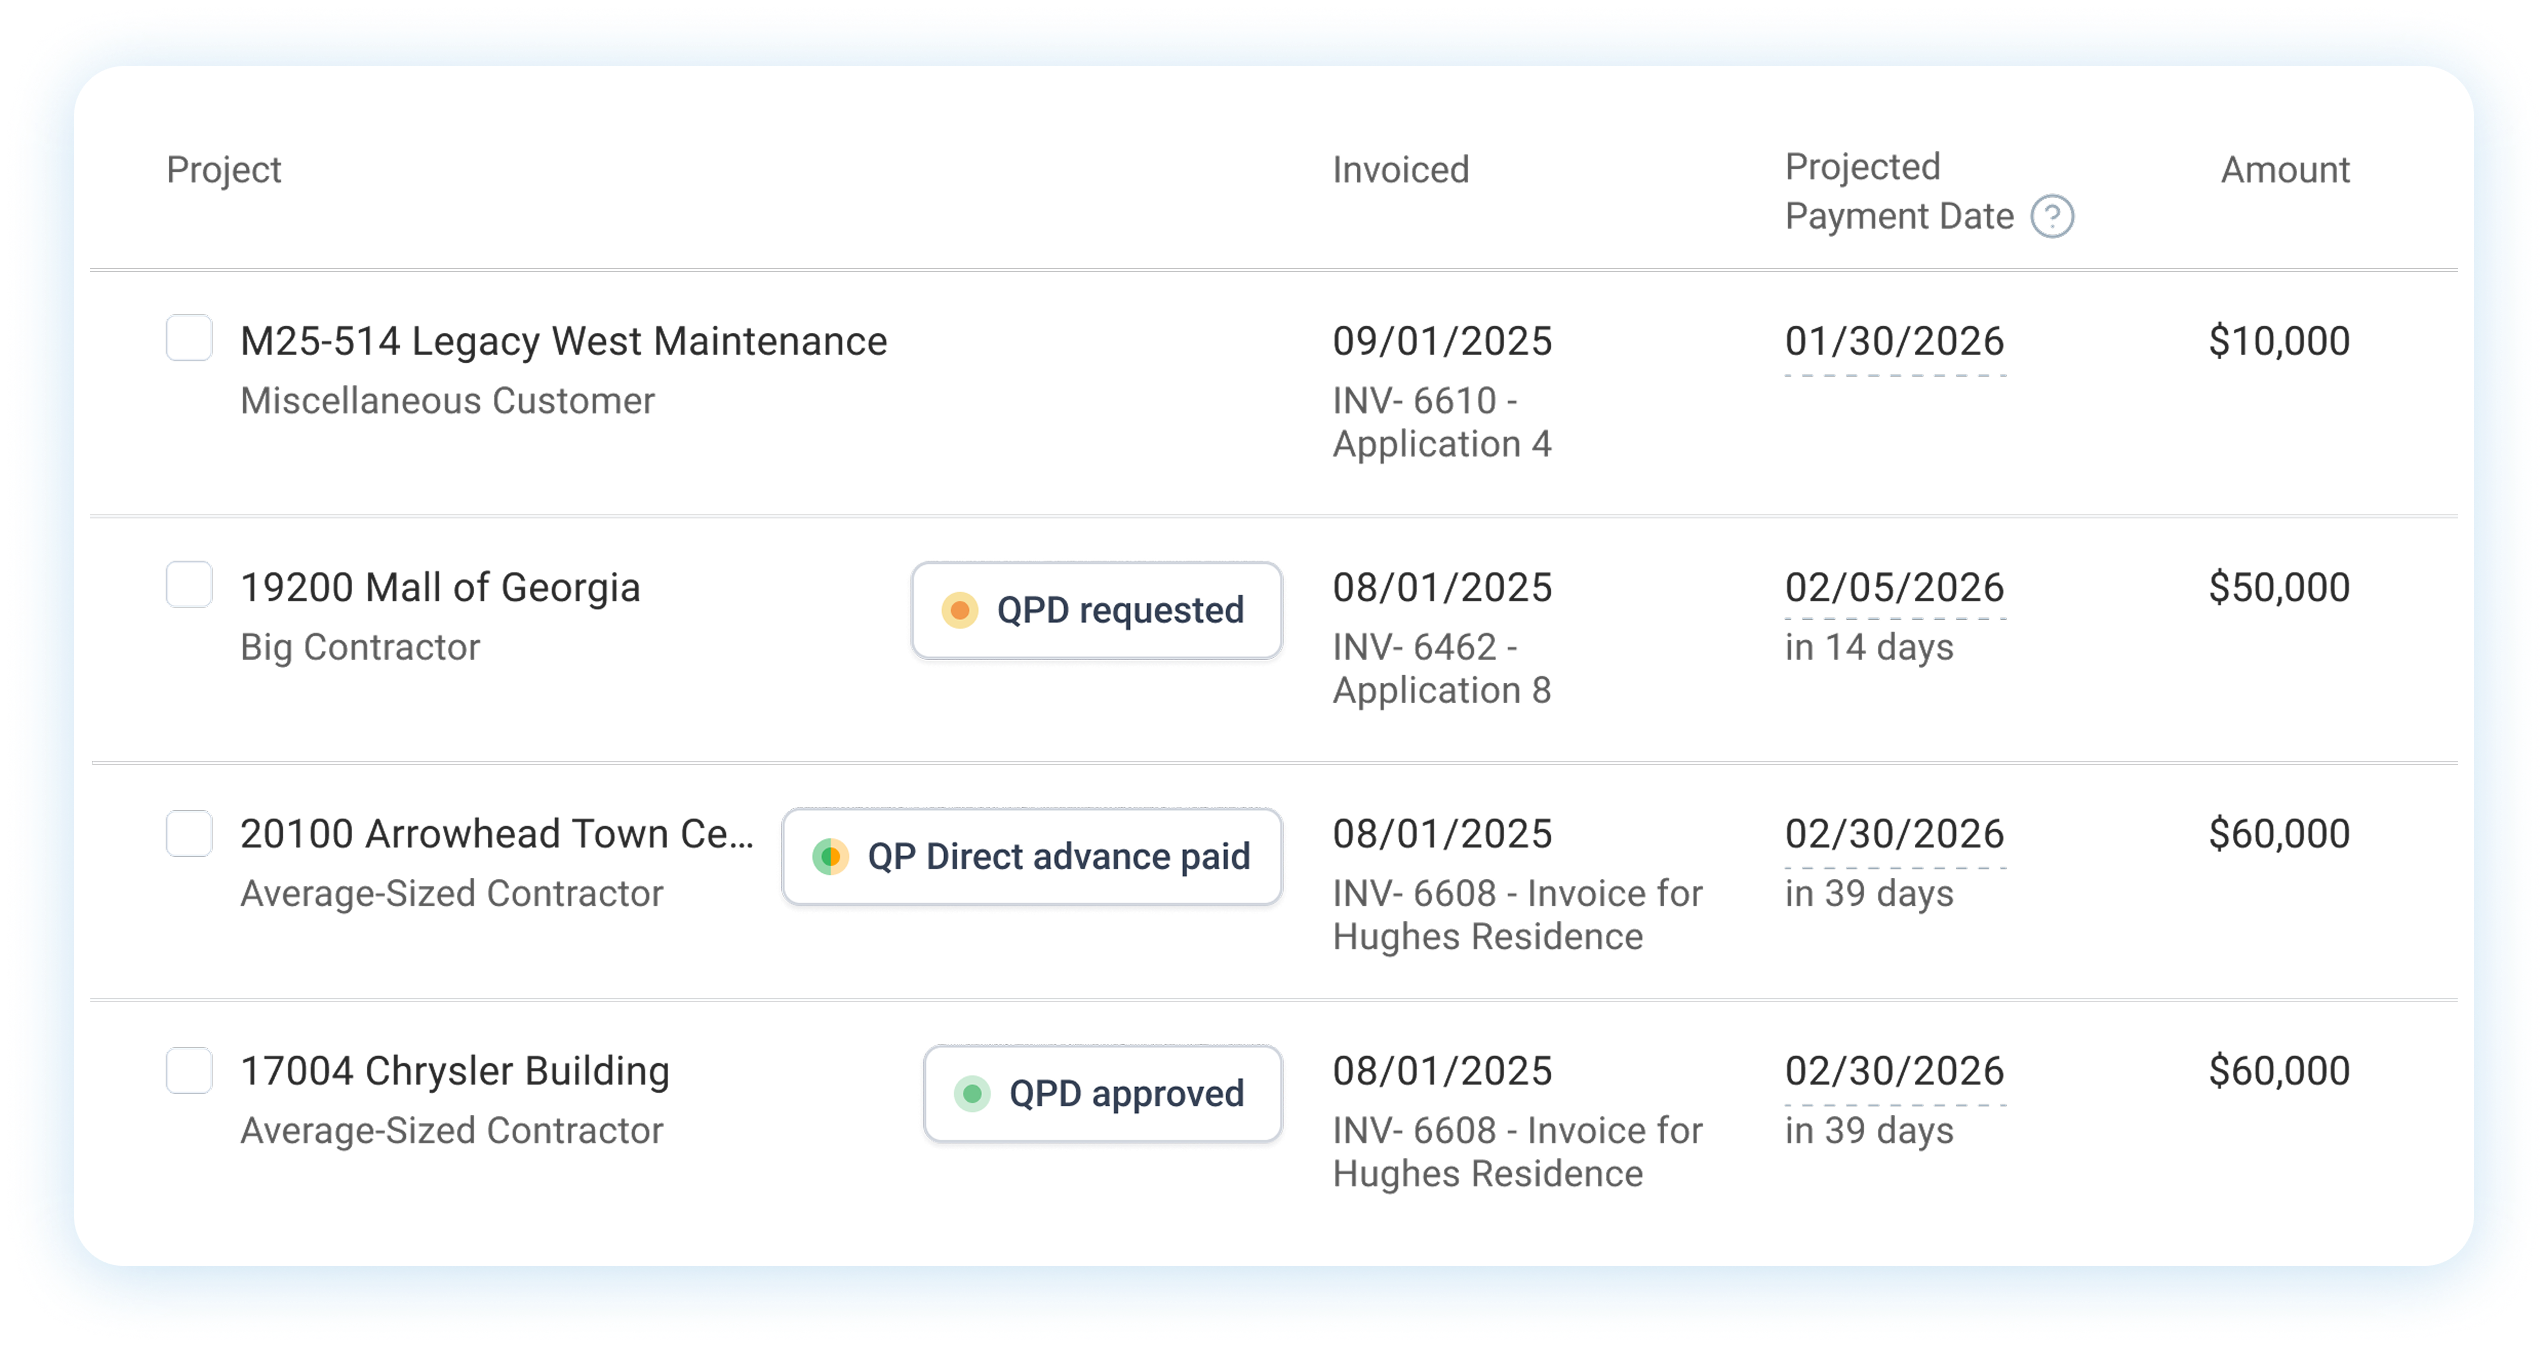Tick the 19200 Mall of Georgia checkbox
Viewport: 2548px width, 1348px height.
click(189, 584)
